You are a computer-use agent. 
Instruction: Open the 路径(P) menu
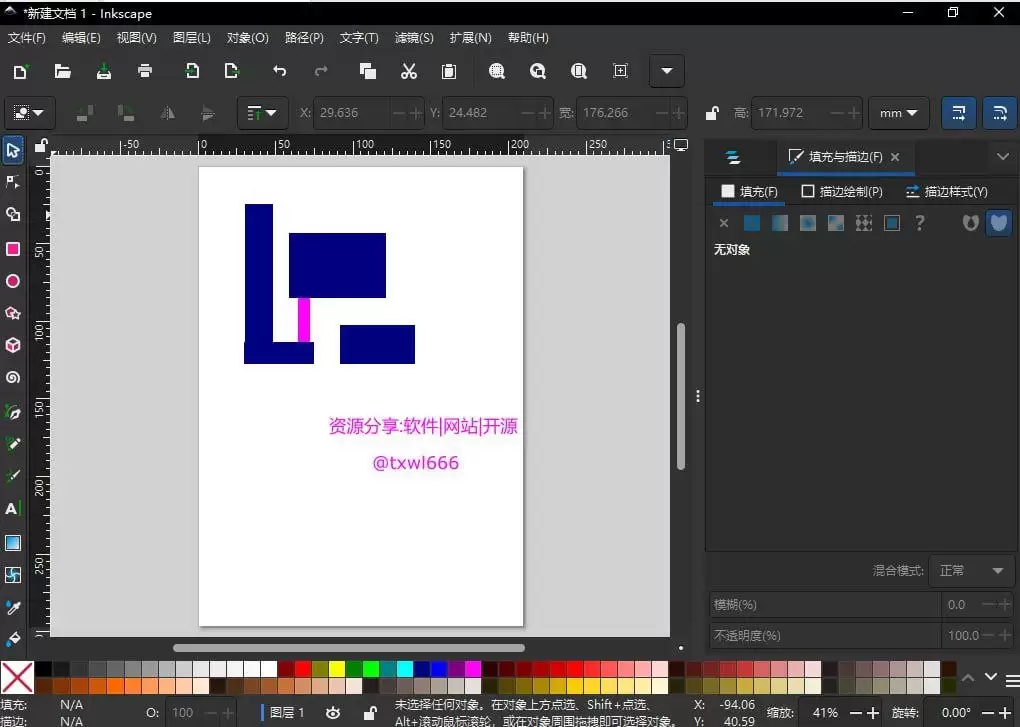tap(304, 38)
